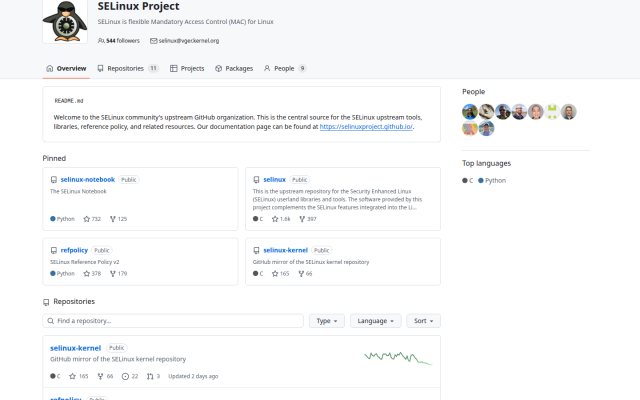Open the Repositories tab
This screenshot has width=640, height=400.
pos(127,68)
